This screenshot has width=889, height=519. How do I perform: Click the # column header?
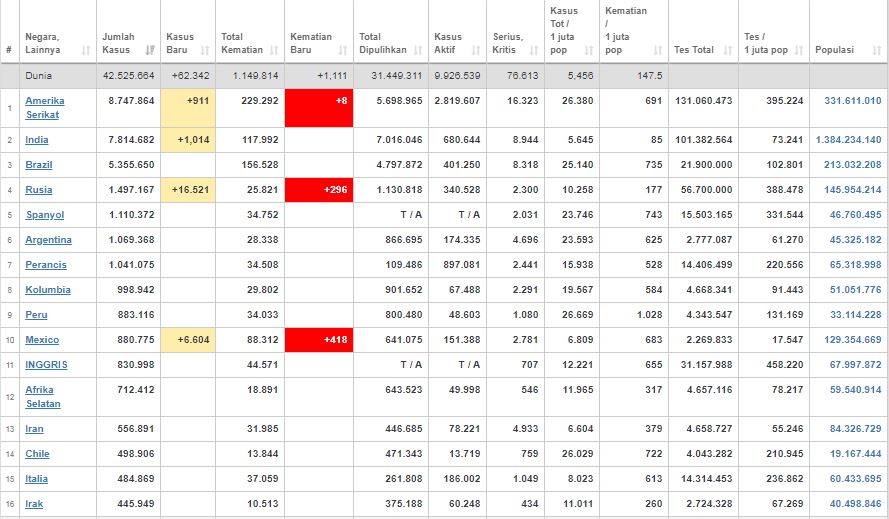(9, 50)
